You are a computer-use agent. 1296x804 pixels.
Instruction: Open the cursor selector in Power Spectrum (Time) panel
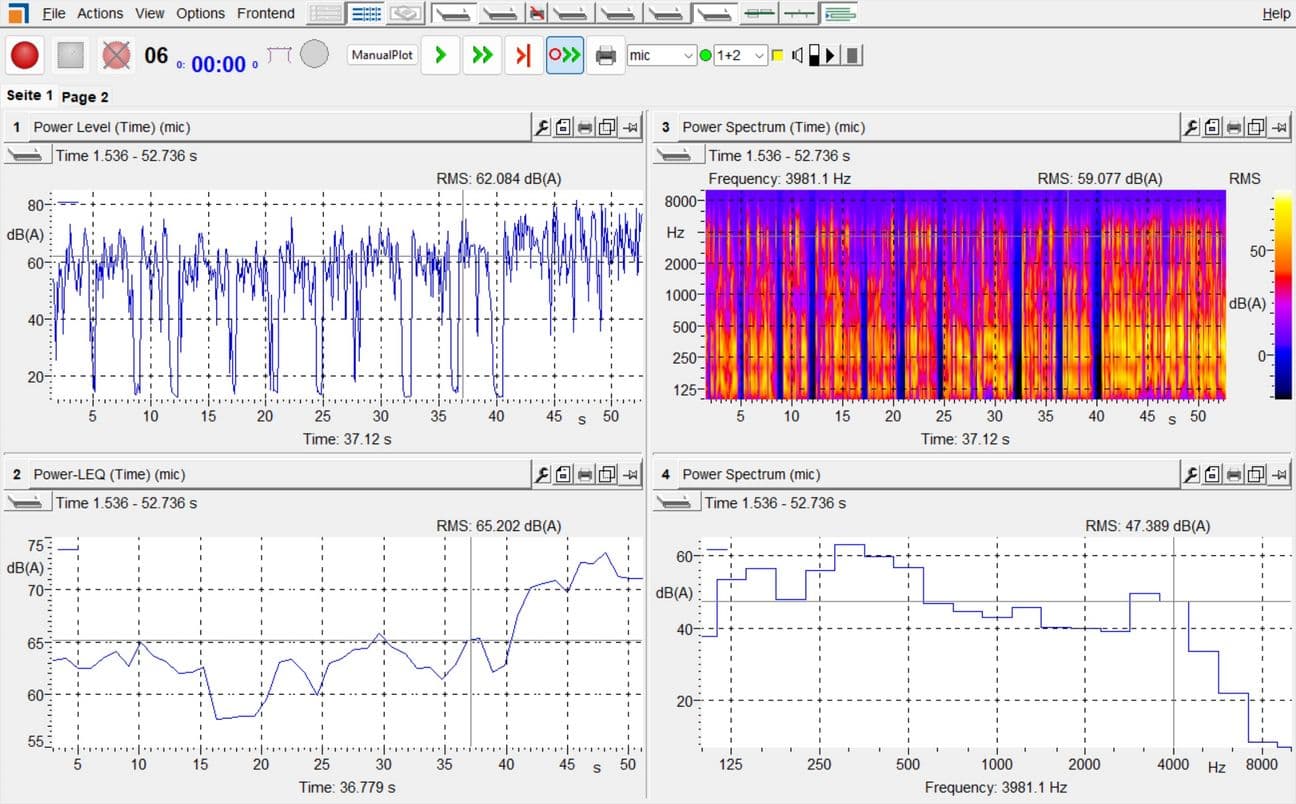677,155
